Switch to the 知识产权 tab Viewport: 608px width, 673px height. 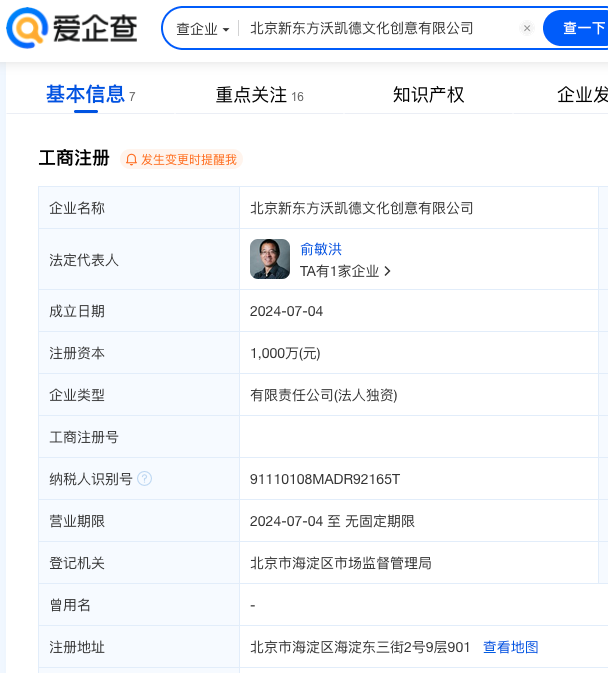(428, 95)
